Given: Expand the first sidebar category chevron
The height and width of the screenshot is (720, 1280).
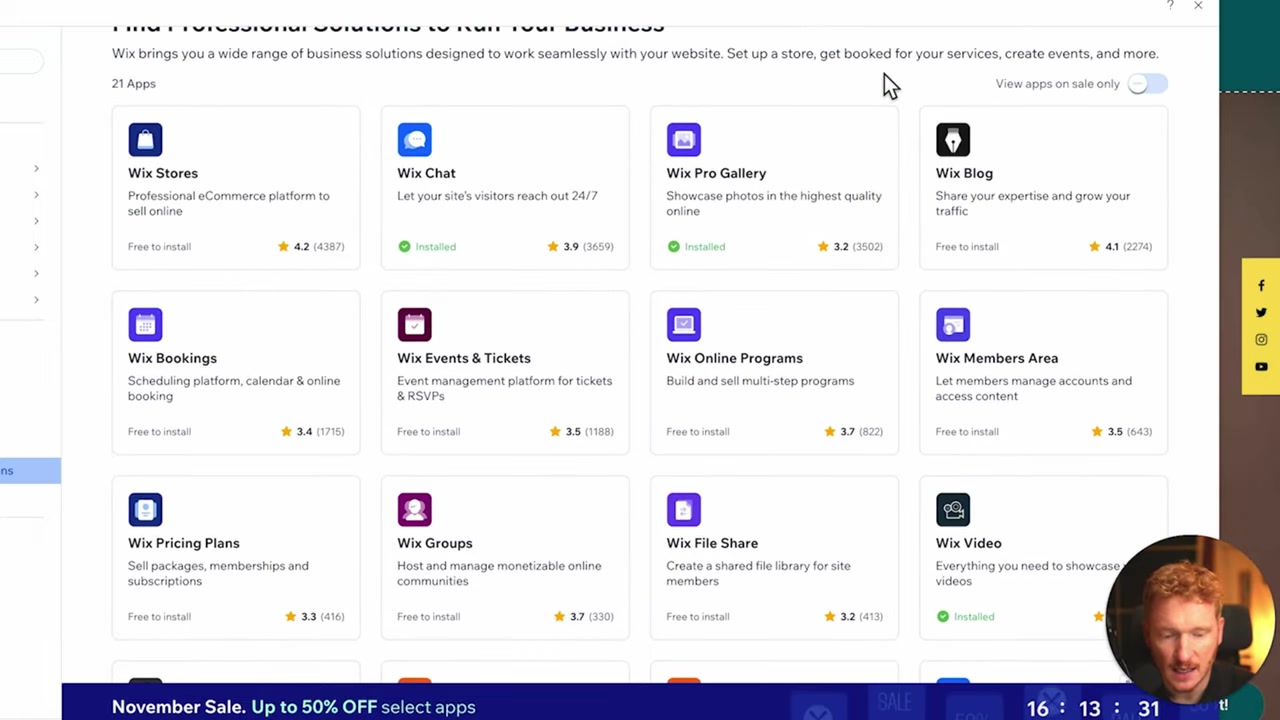Looking at the screenshot, I should tap(36, 168).
